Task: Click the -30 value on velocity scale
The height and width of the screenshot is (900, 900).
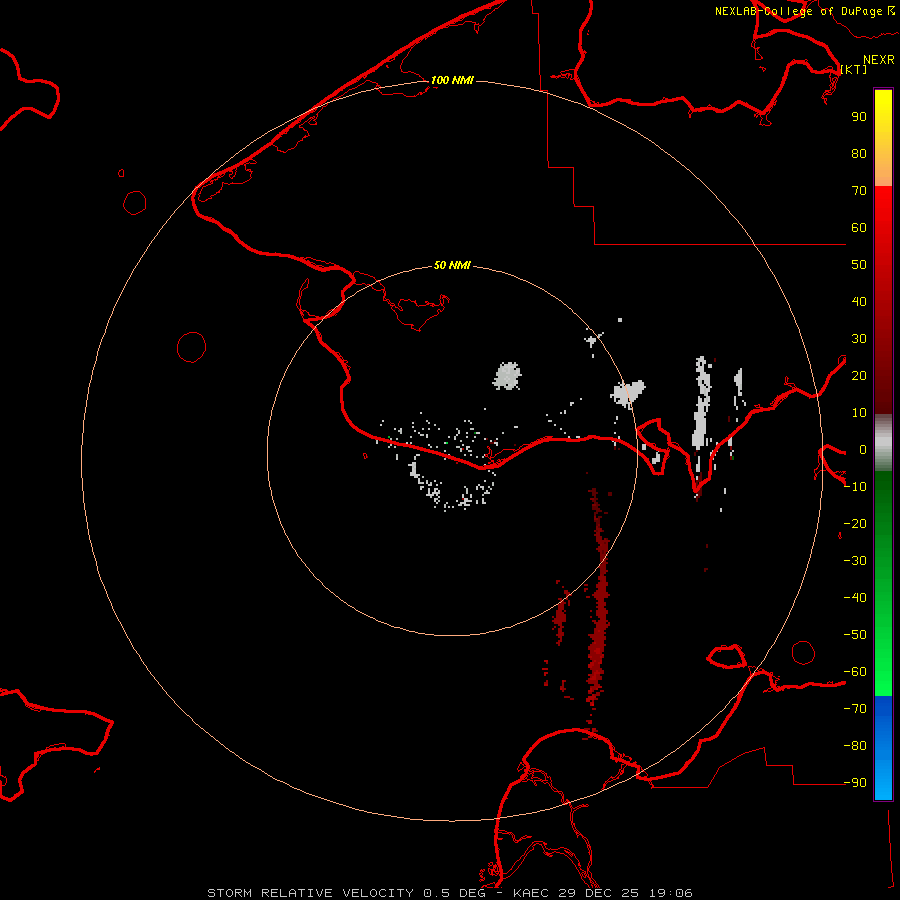Action: (x=855, y=561)
